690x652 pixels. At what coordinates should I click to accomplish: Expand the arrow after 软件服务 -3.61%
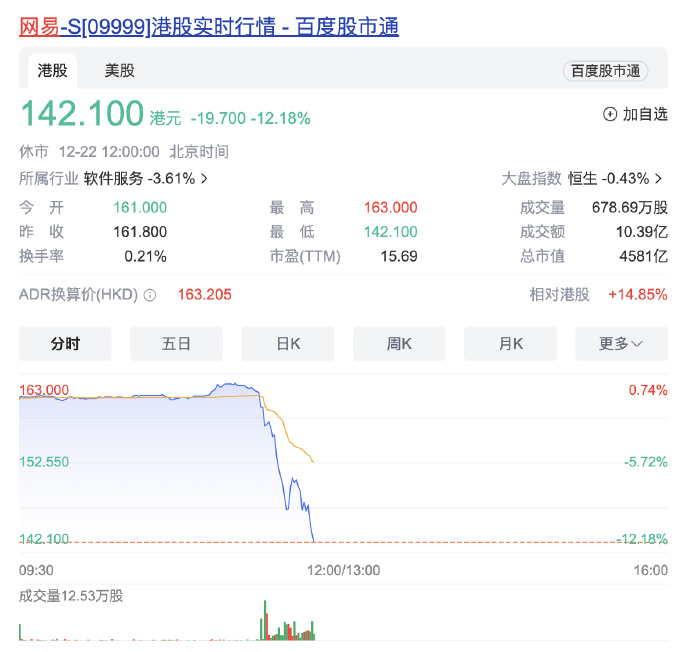tap(204, 179)
